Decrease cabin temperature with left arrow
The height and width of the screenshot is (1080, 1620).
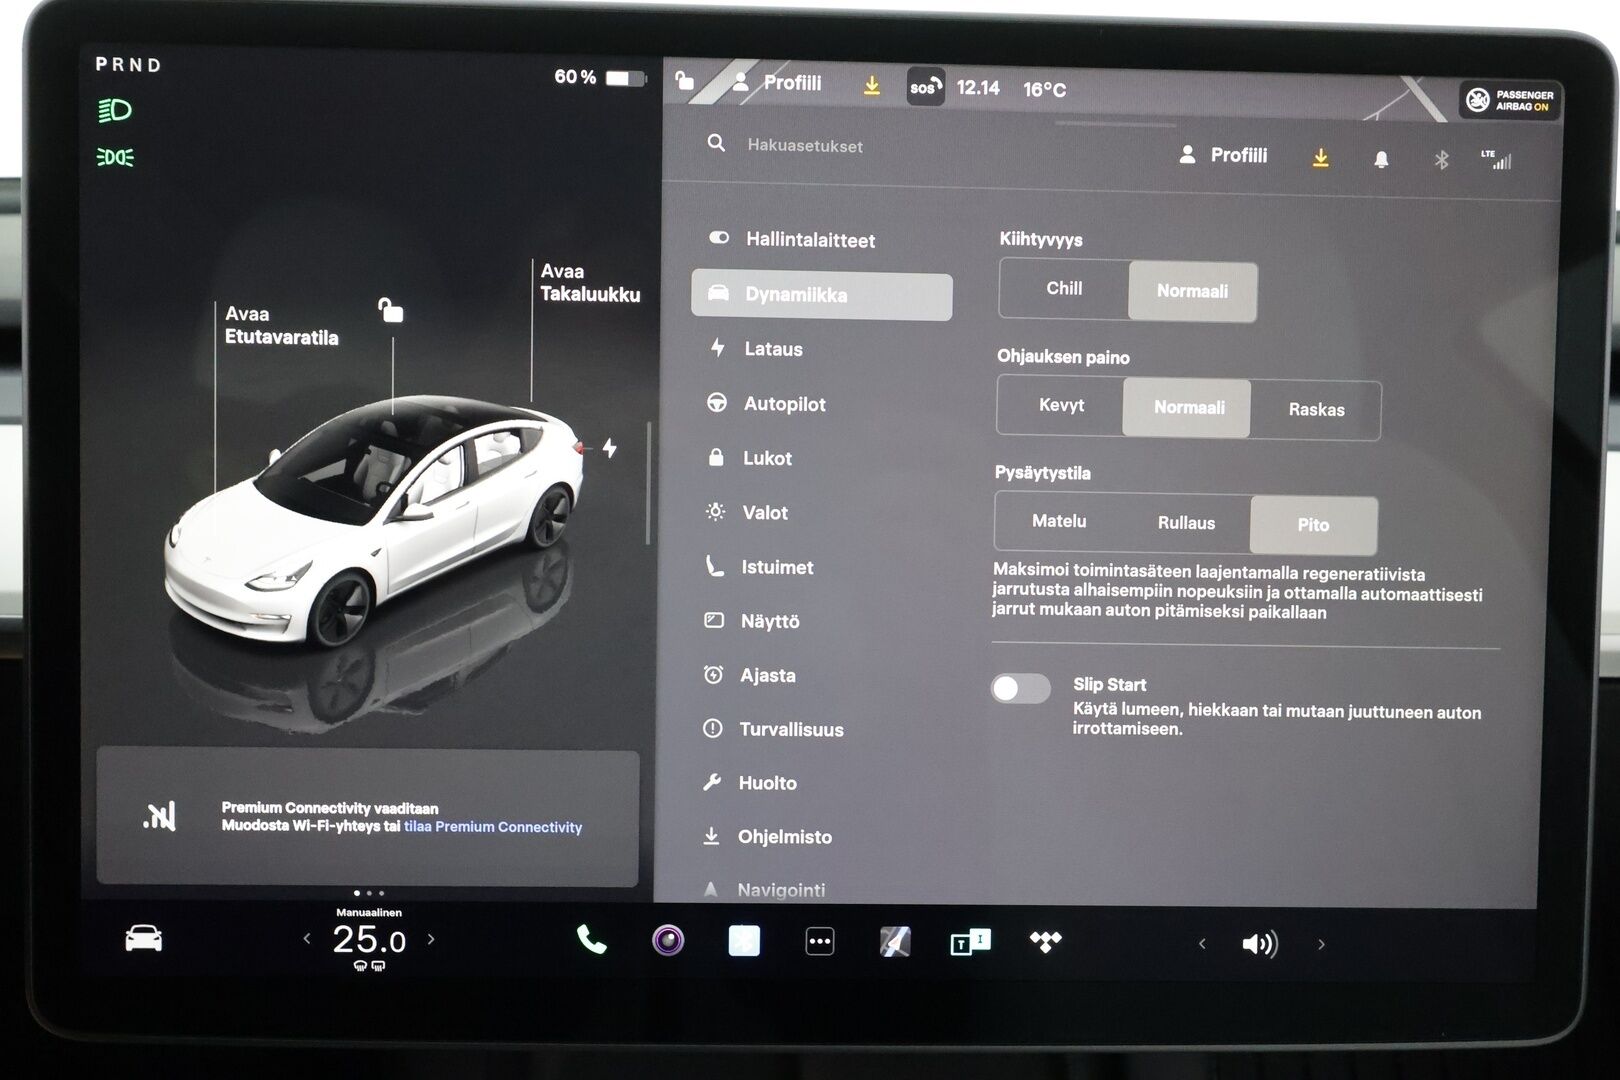coord(307,939)
